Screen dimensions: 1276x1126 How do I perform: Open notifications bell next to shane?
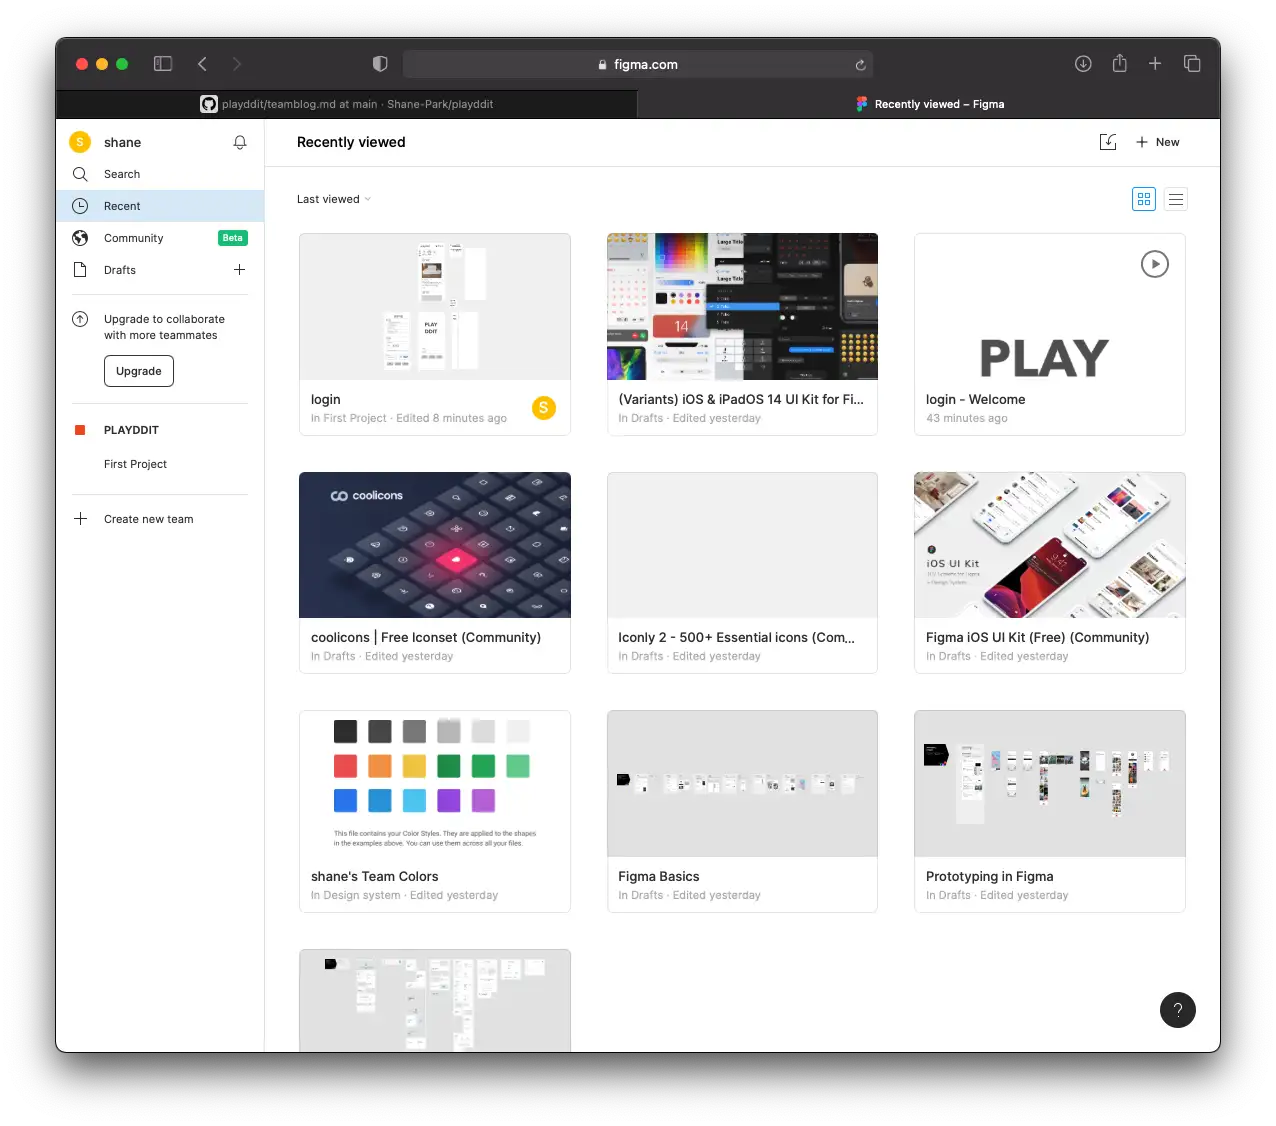click(240, 143)
